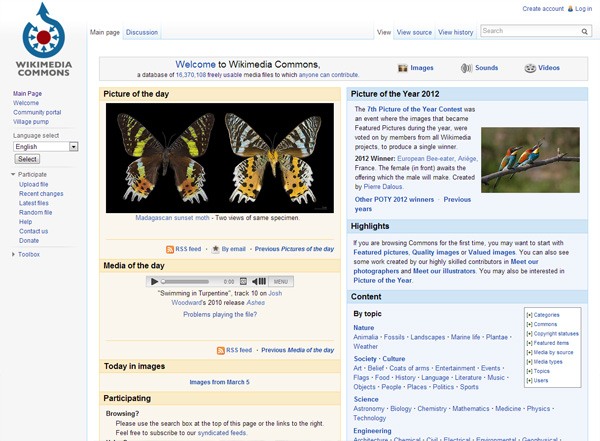Viewport: 600px width, 441px height.
Task: Click the Log in user icon
Action: (x=570, y=8)
